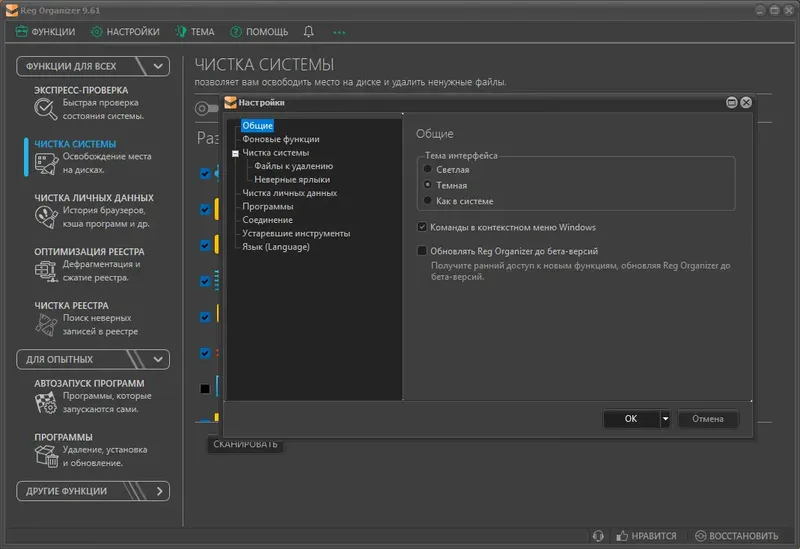Expand the ДРУГИЕ ФУНКЦИИ section
The image size is (800, 549).
159,491
